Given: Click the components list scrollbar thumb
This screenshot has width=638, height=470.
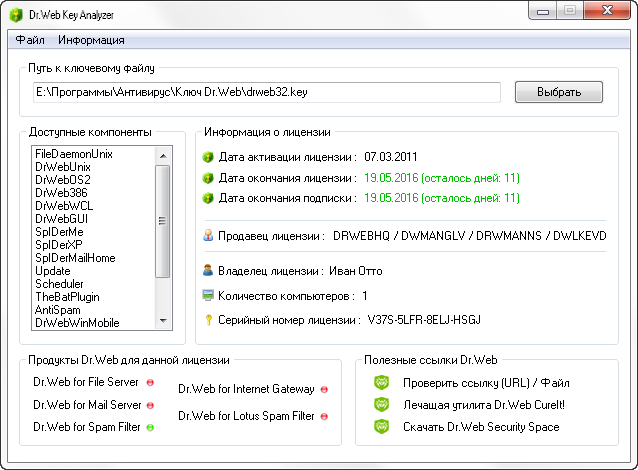Looking at the screenshot, I should [x=163, y=221].
